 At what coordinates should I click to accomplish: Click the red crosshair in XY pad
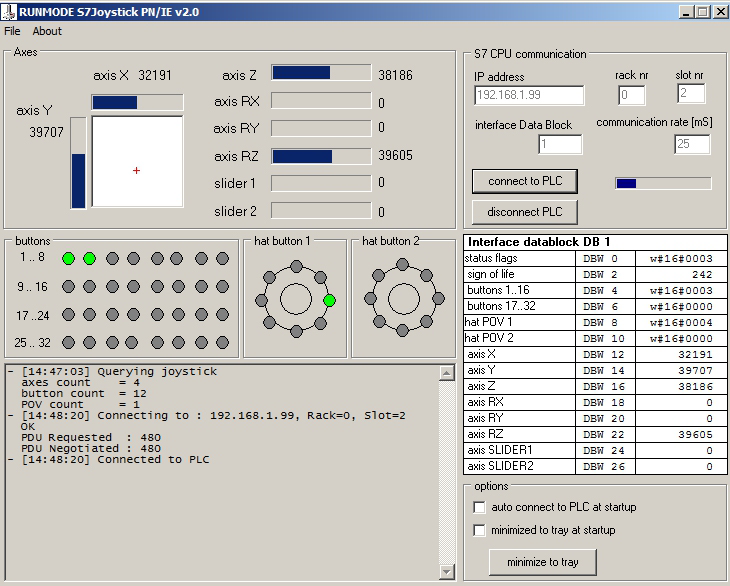pos(137,171)
